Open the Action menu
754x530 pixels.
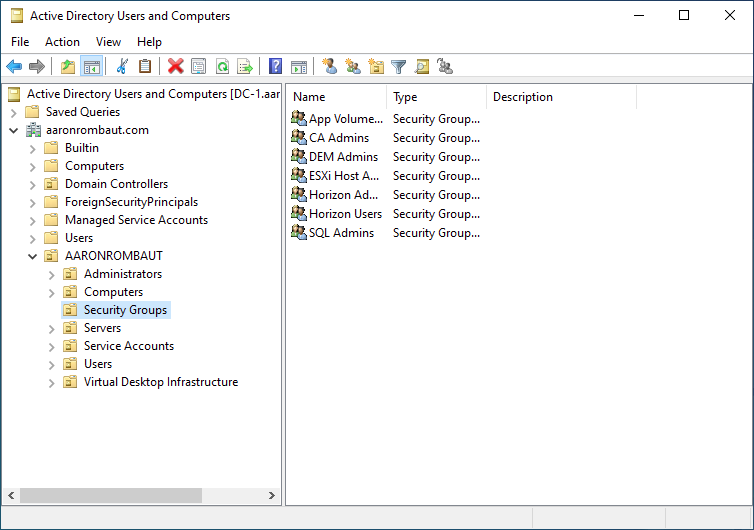click(x=62, y=42)
